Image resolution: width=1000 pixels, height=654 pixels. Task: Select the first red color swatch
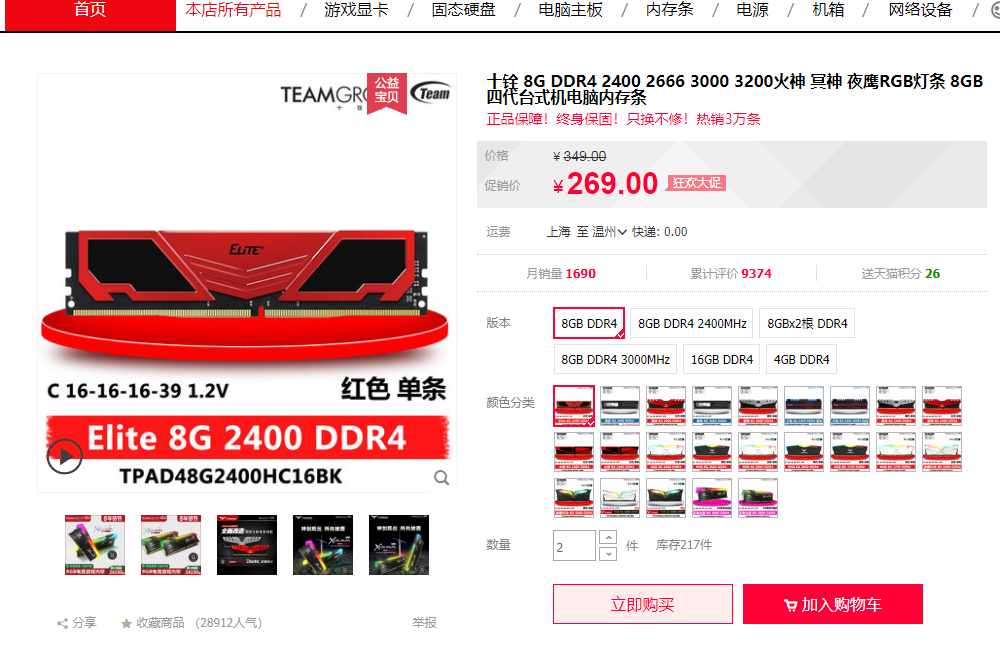tap(574, 406)
